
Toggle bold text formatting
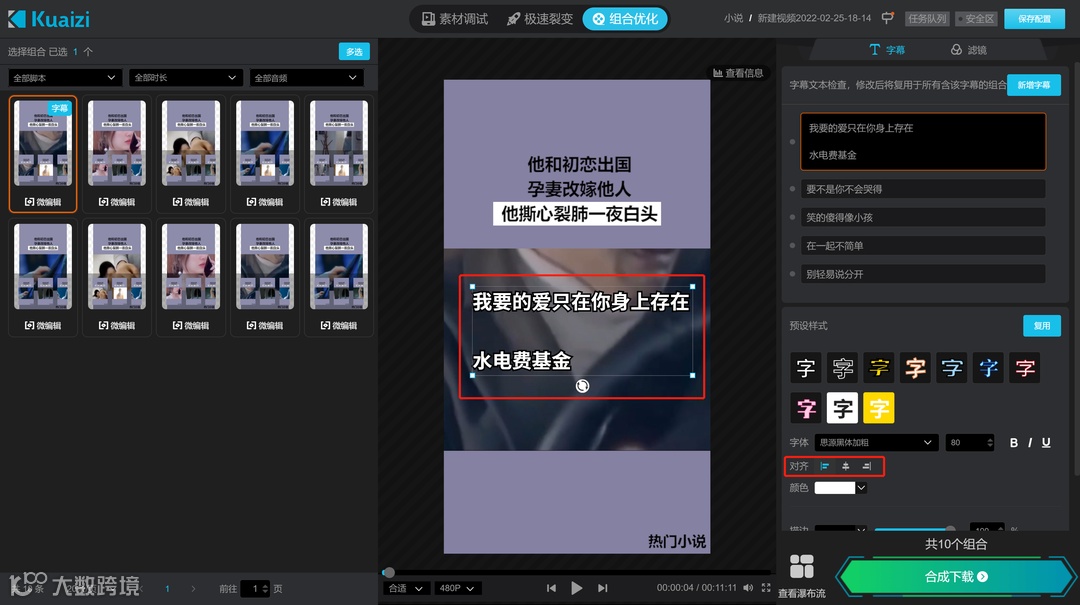(1013, 442)
